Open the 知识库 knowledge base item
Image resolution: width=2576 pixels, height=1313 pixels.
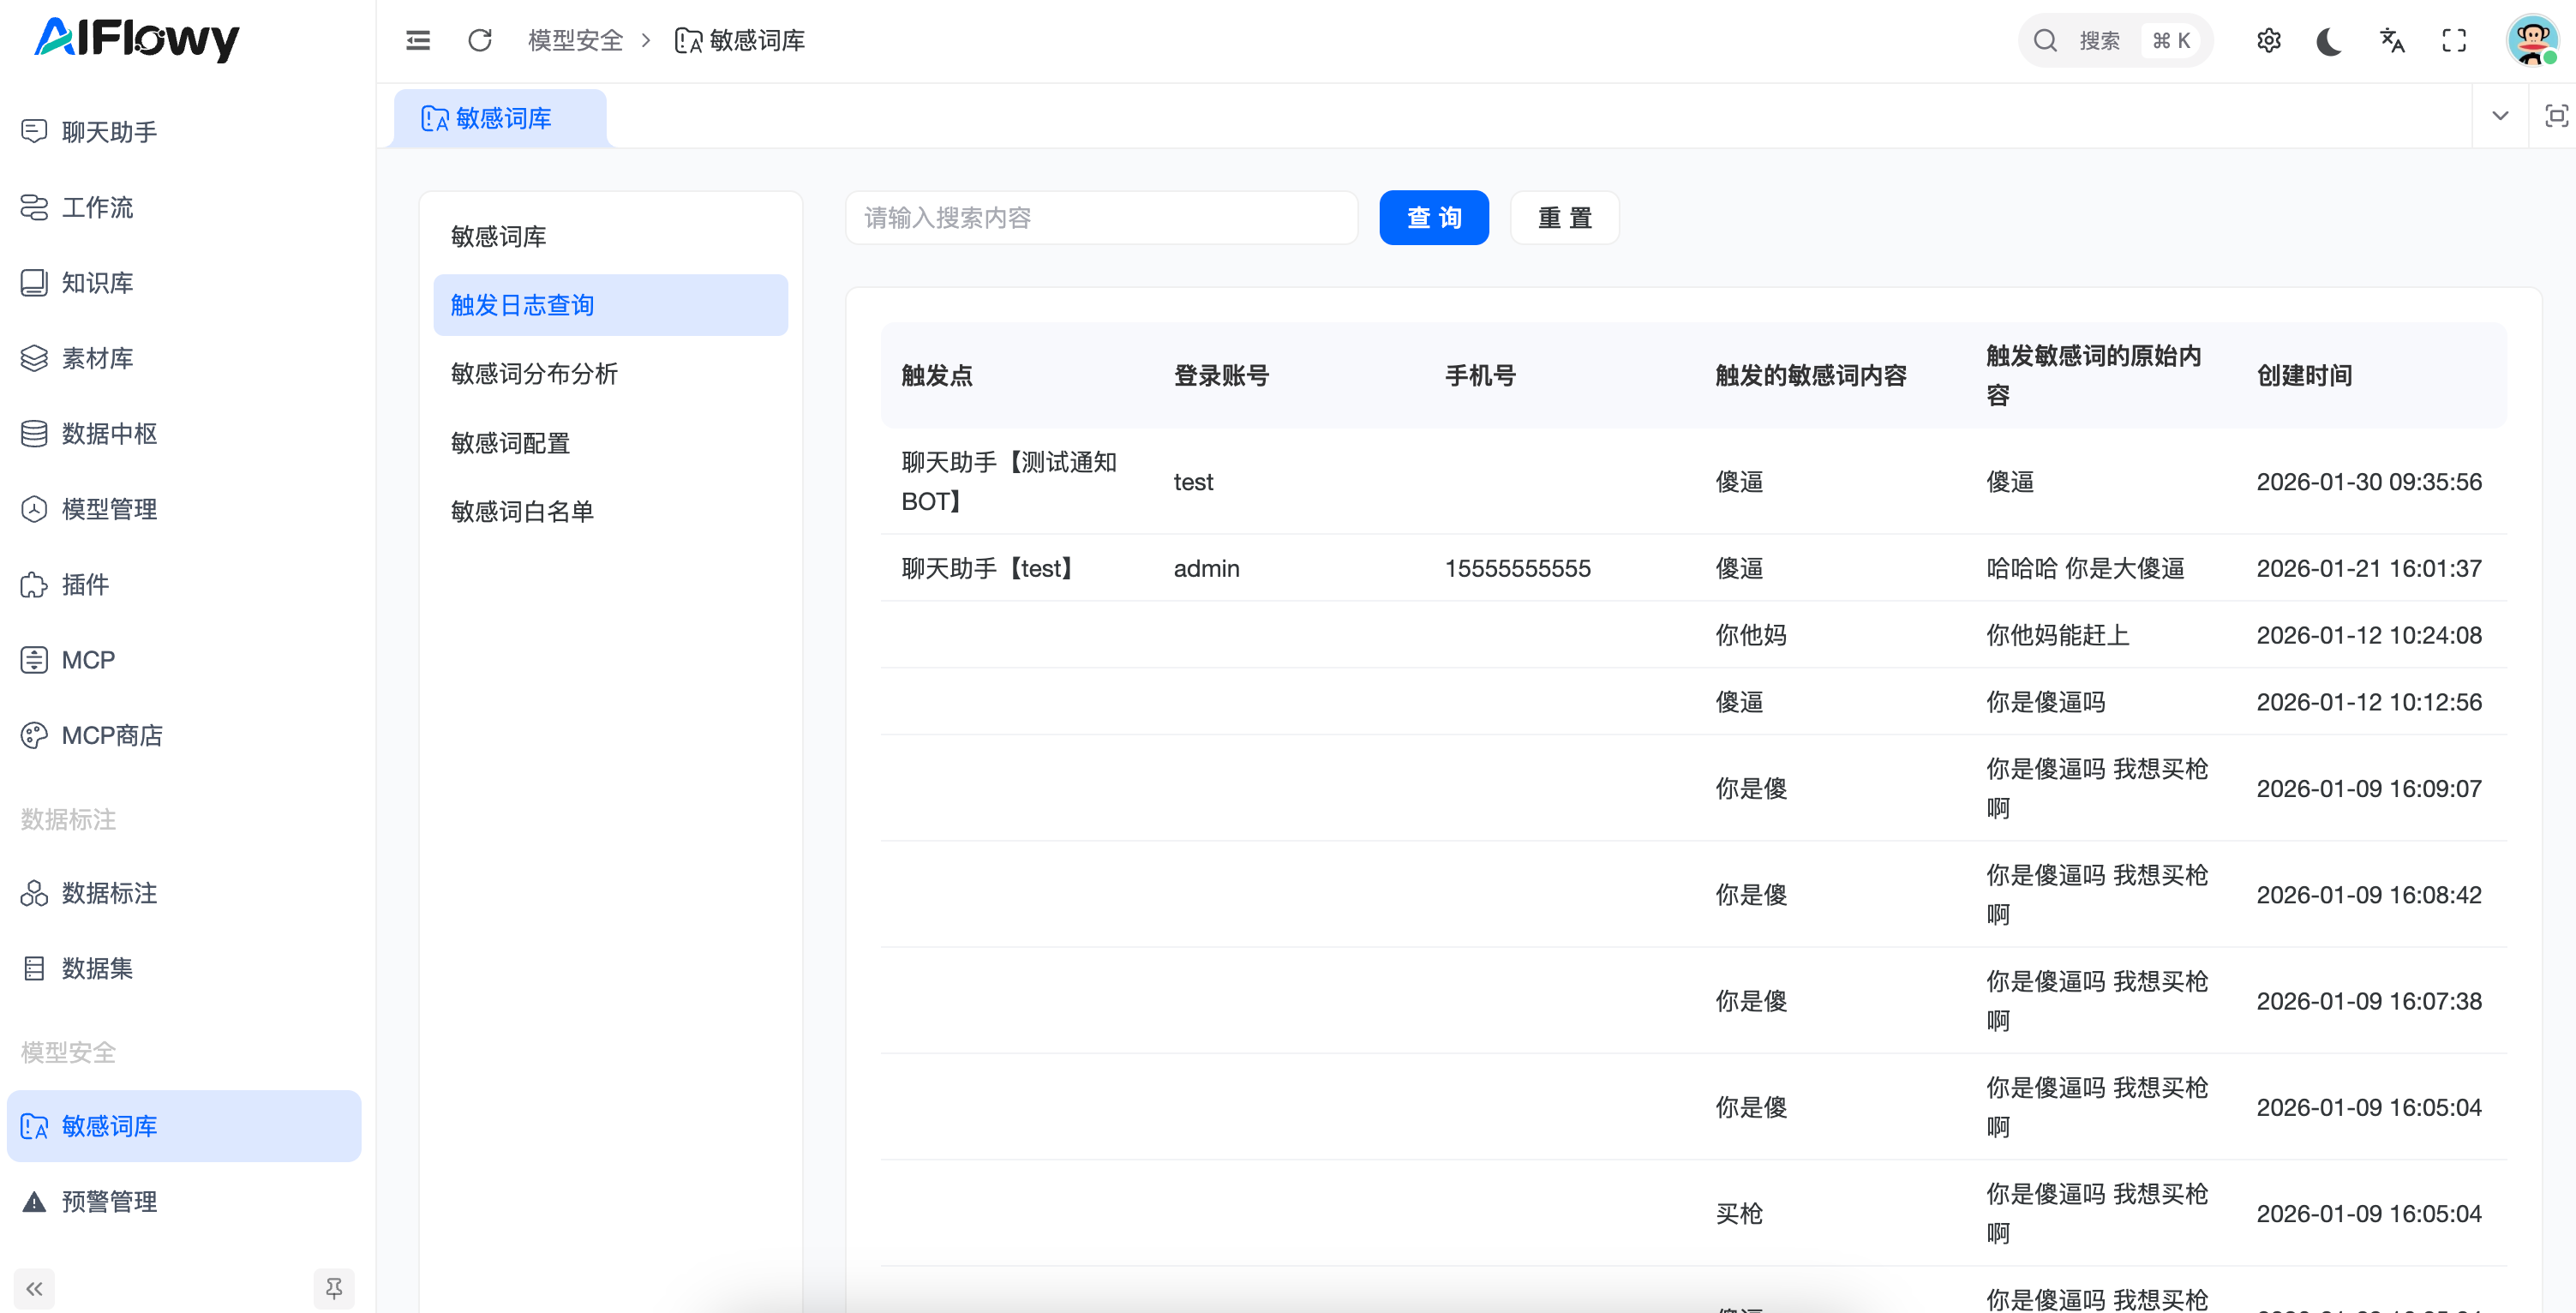[x=97, y=283]
